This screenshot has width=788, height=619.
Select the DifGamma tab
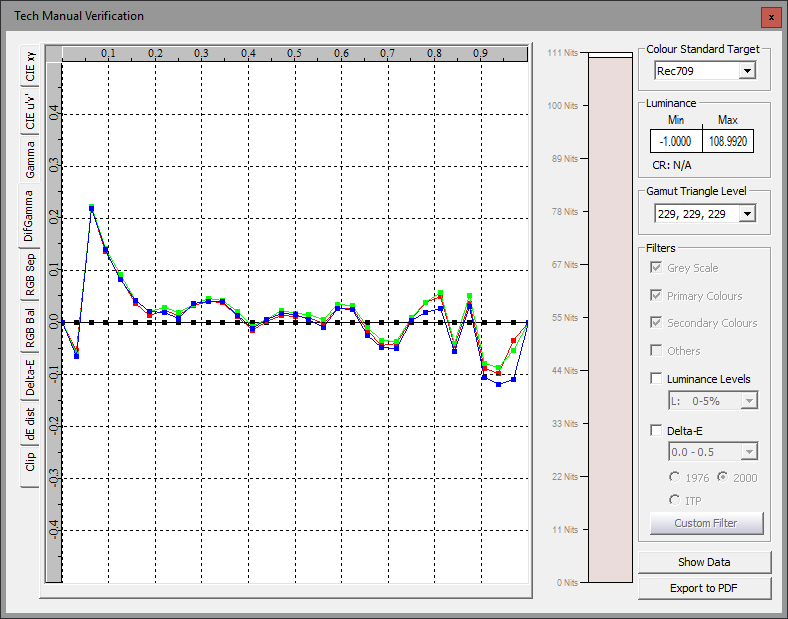[x=29, y=216]
